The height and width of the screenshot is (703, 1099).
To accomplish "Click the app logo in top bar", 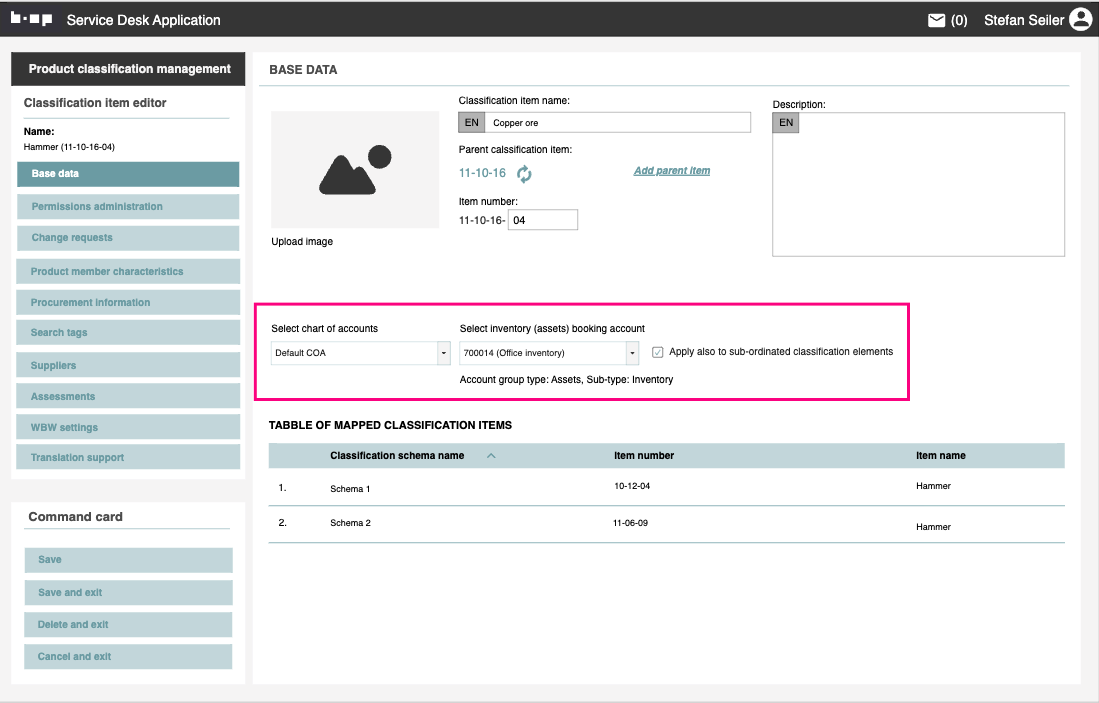I will pos(32,19).
